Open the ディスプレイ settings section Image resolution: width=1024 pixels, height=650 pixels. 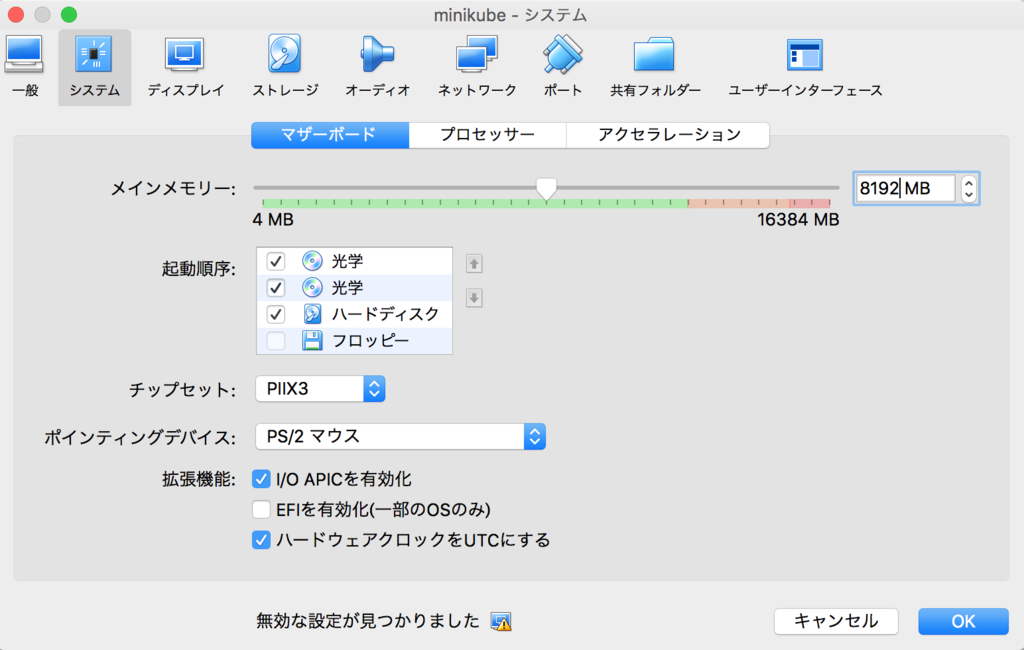[185, 65]
